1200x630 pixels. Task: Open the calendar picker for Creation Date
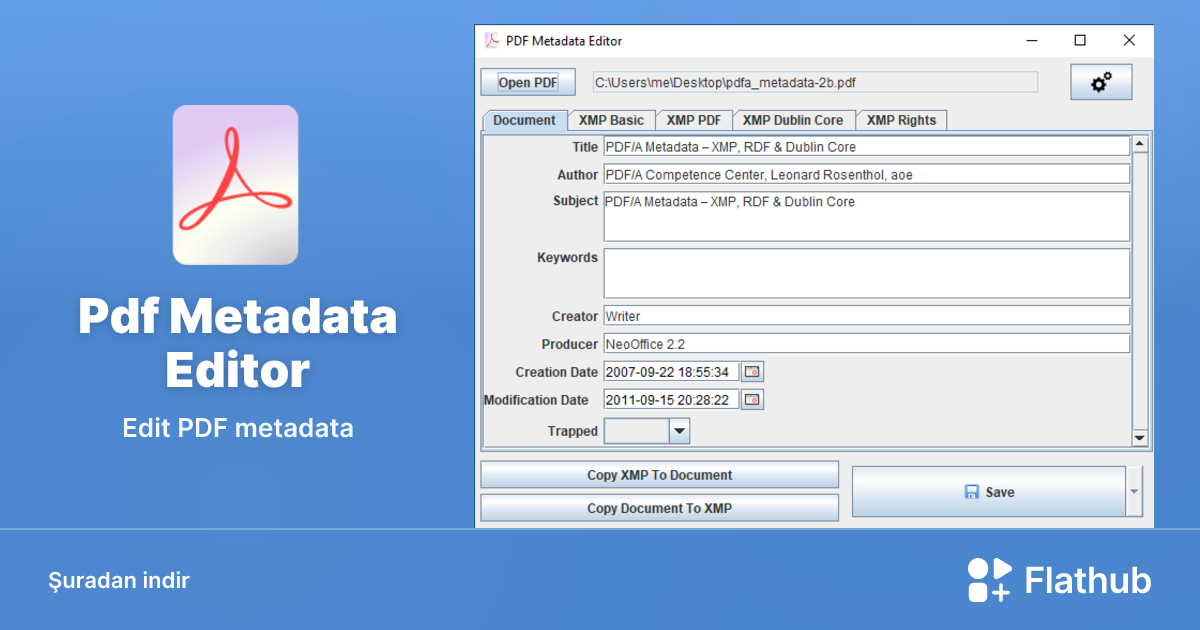click(752, 371)
